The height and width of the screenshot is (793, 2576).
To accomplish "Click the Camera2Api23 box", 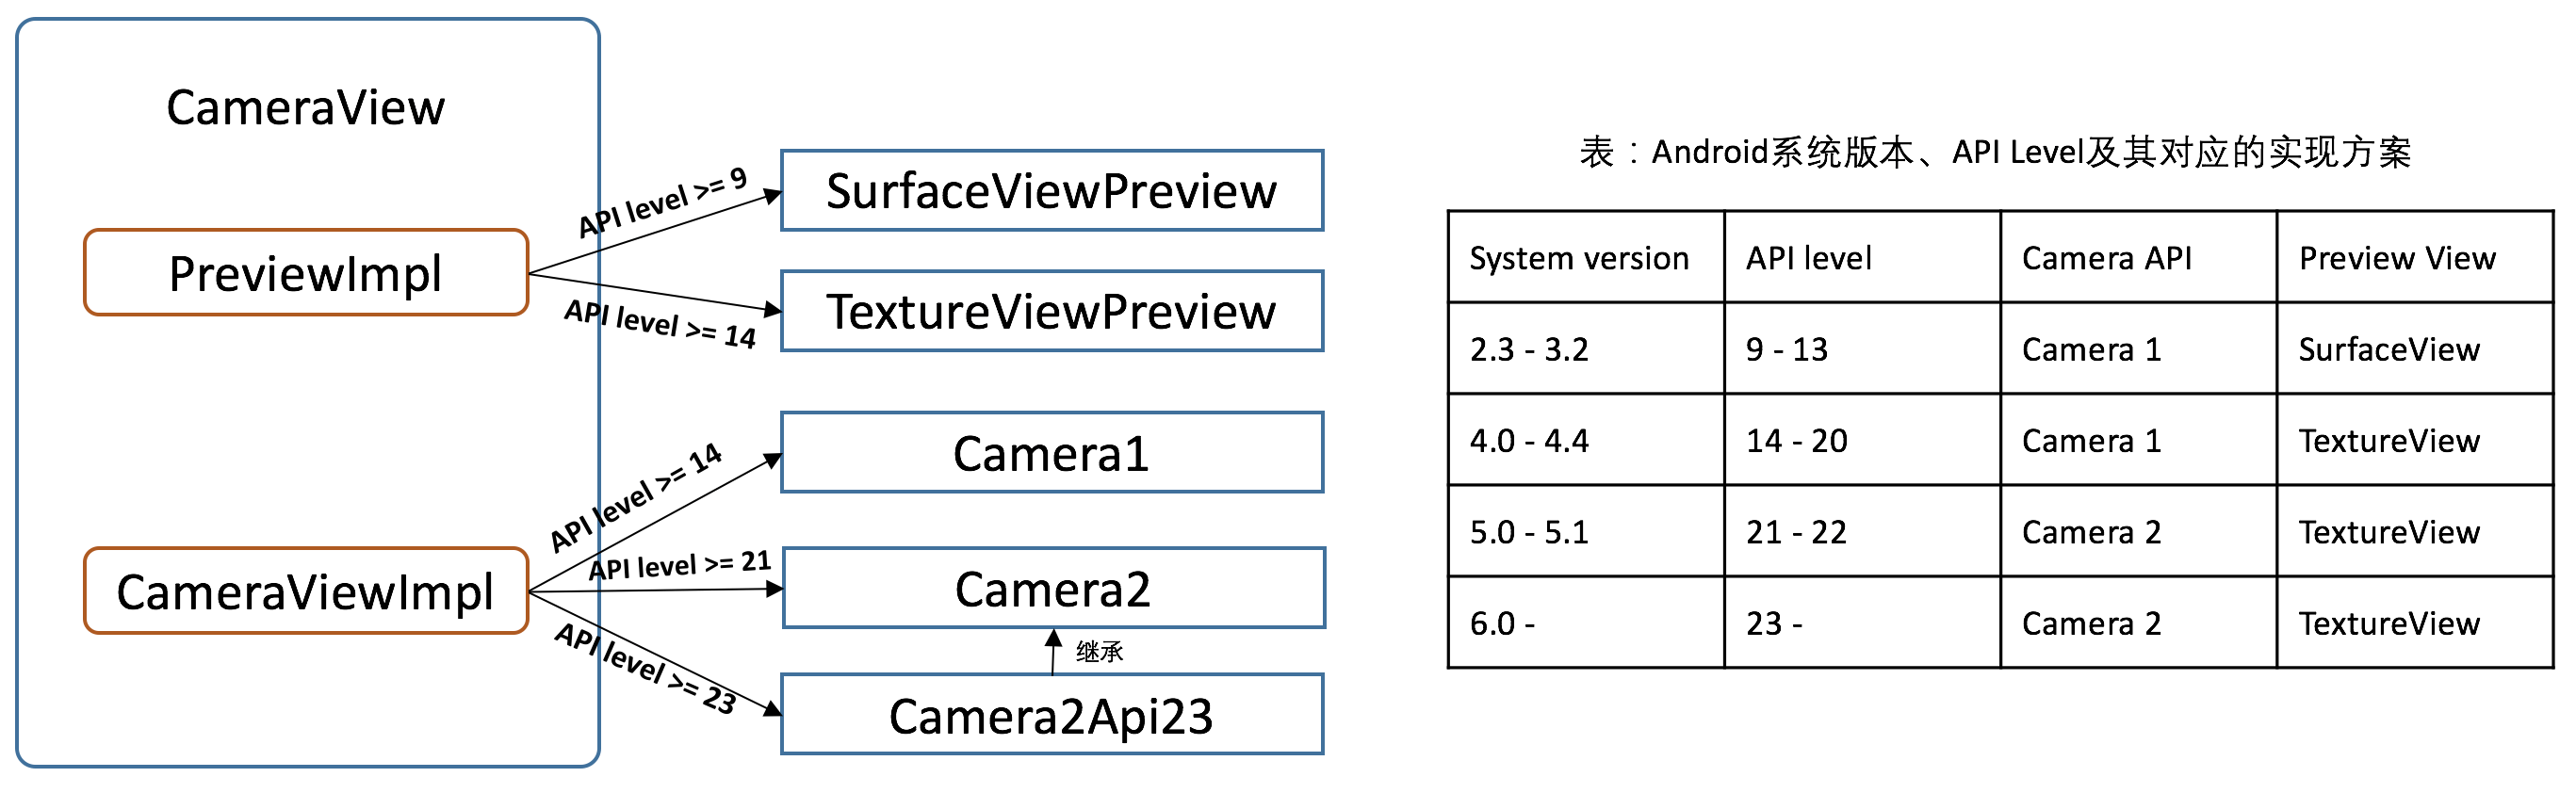I will [1051, 715].
